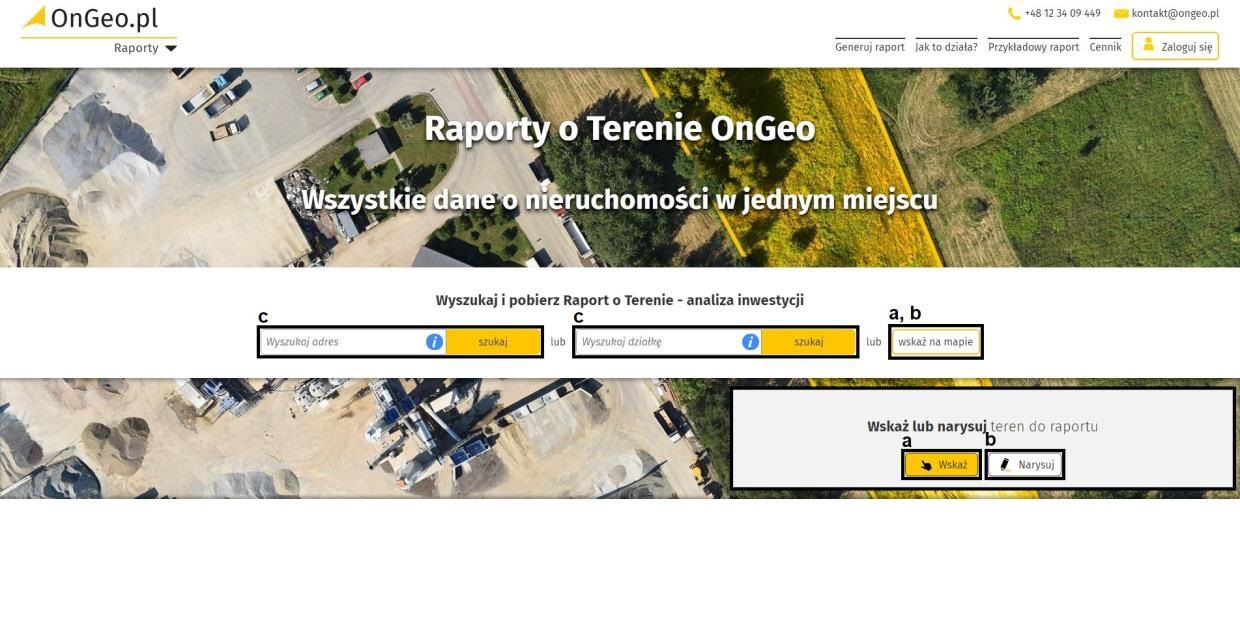Click the wskaż na mapie button
The width and height of the screenshot is (1240, 635).
click(x=935, y=342)
